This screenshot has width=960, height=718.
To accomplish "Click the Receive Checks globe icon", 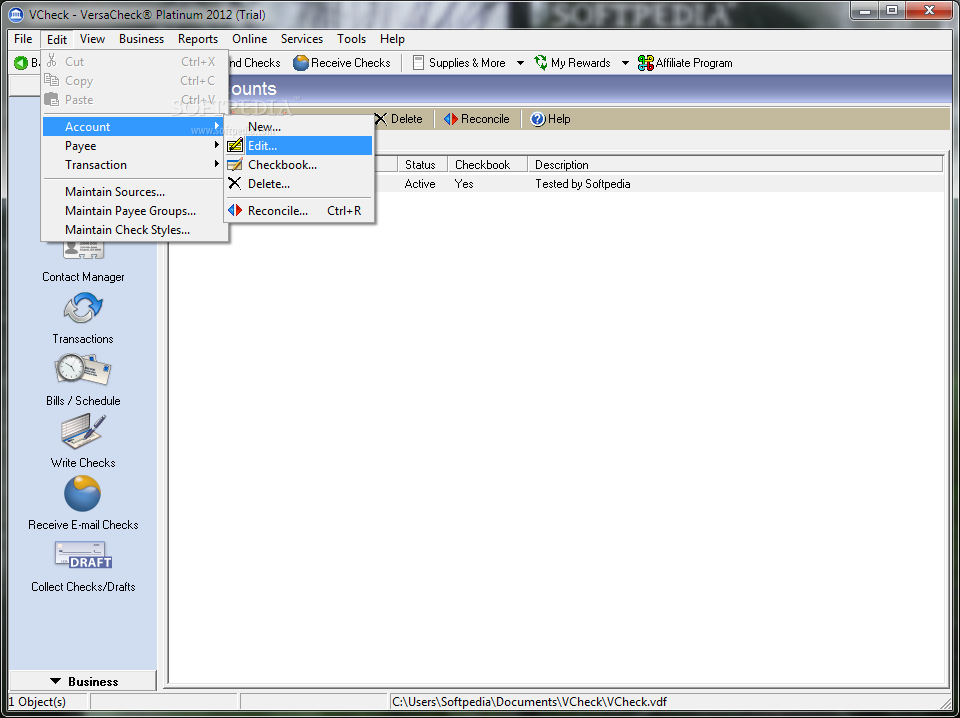I will [301, 62].
